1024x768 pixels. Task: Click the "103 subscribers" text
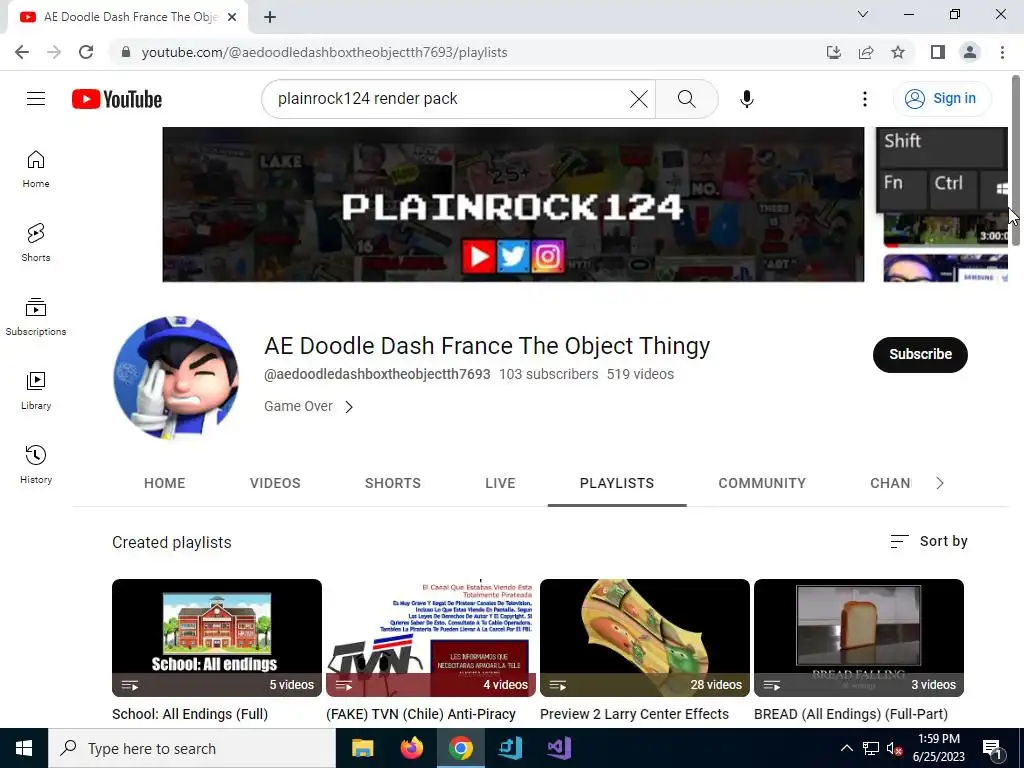549,374
